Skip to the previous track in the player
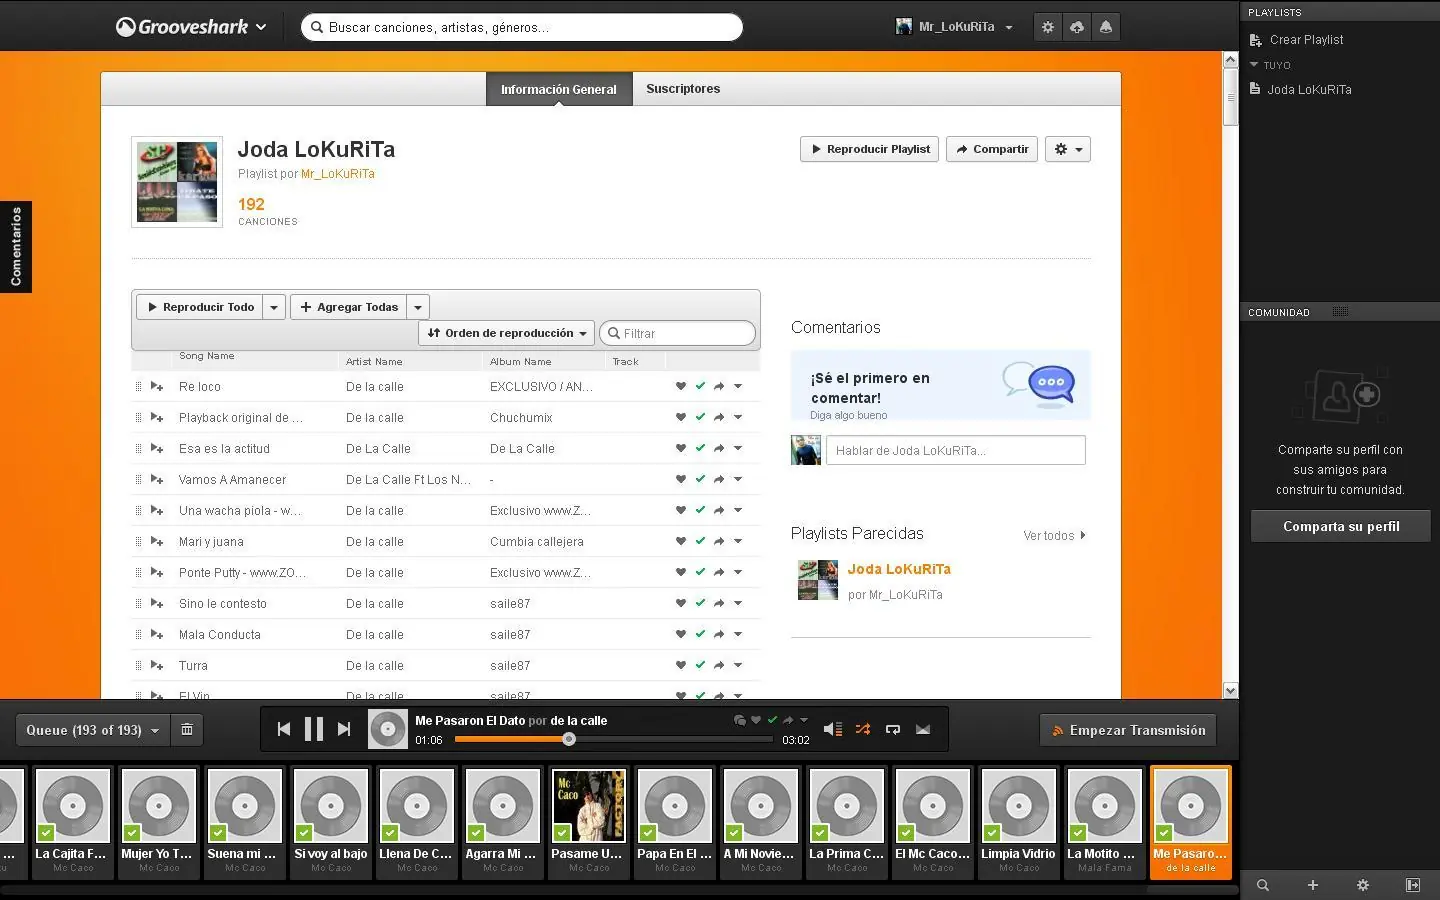 [284, 729]
